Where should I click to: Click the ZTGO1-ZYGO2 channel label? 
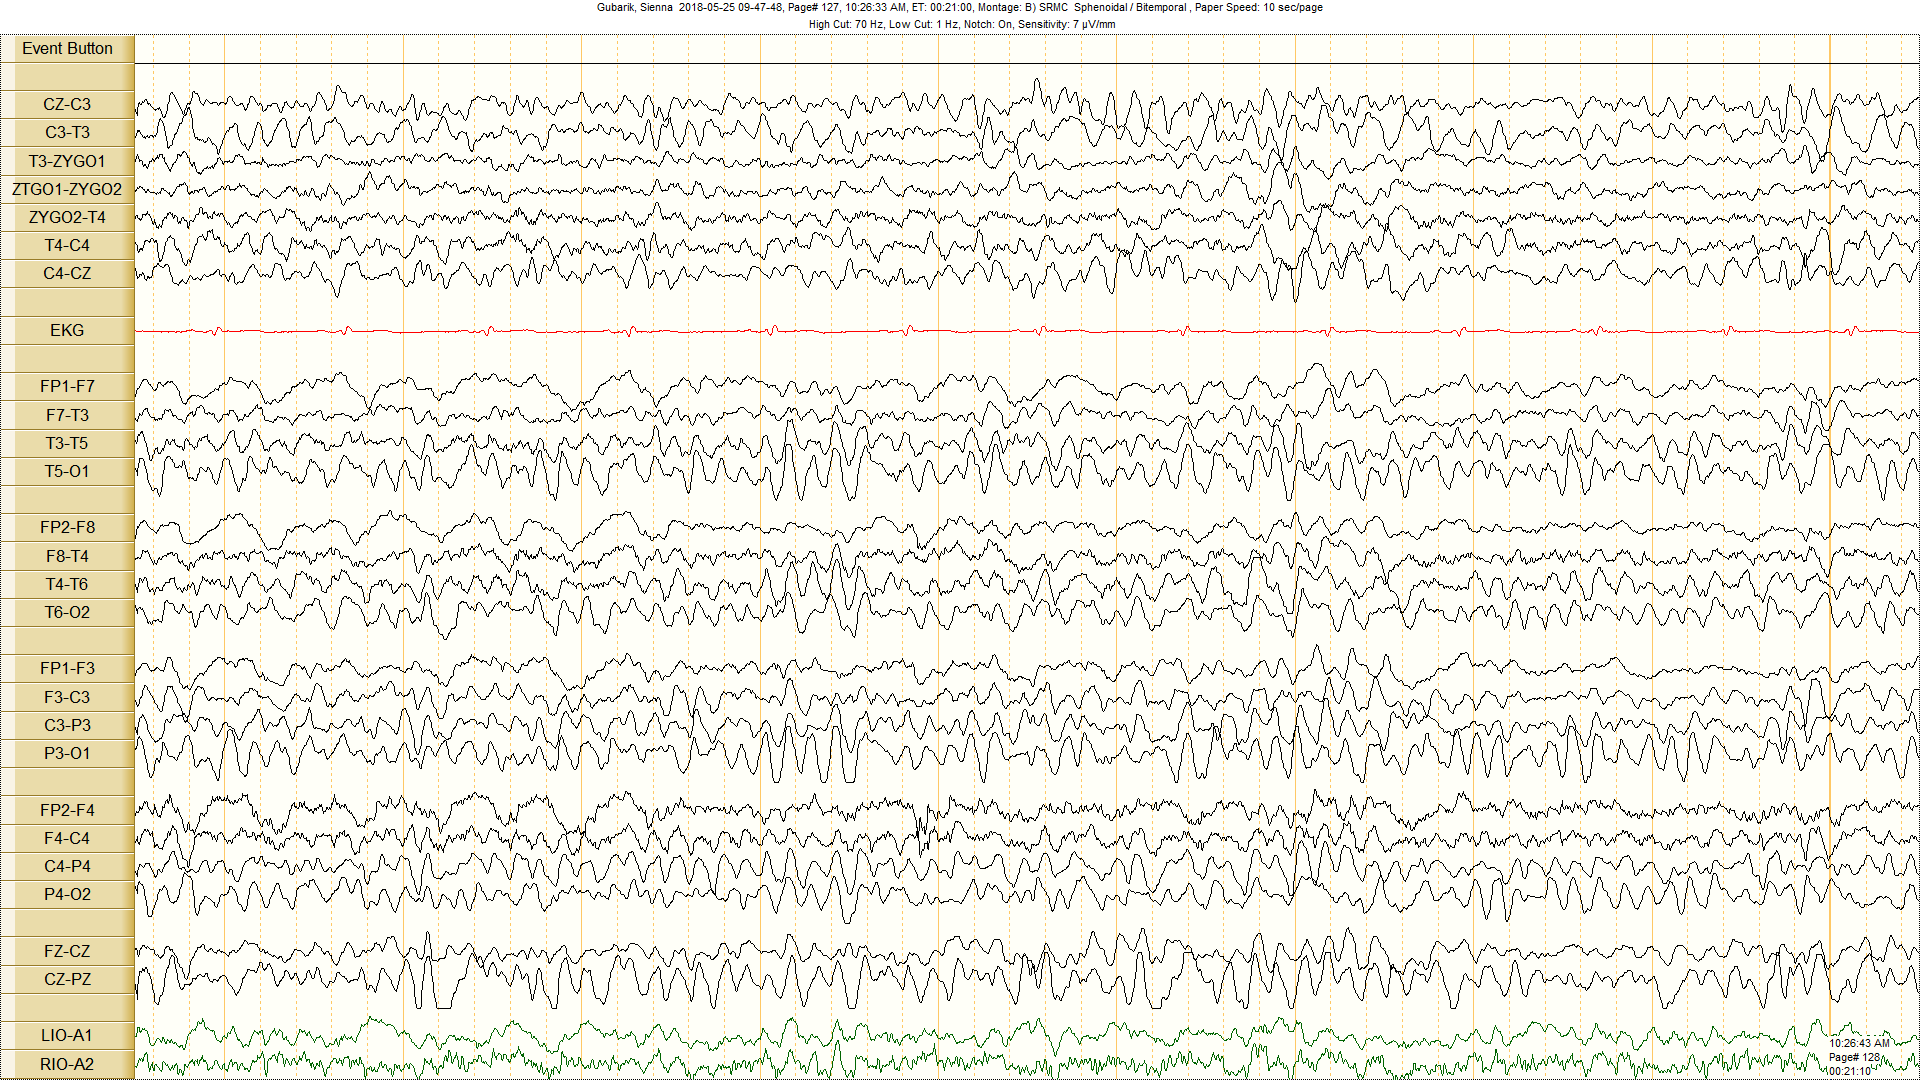(67, 189)
